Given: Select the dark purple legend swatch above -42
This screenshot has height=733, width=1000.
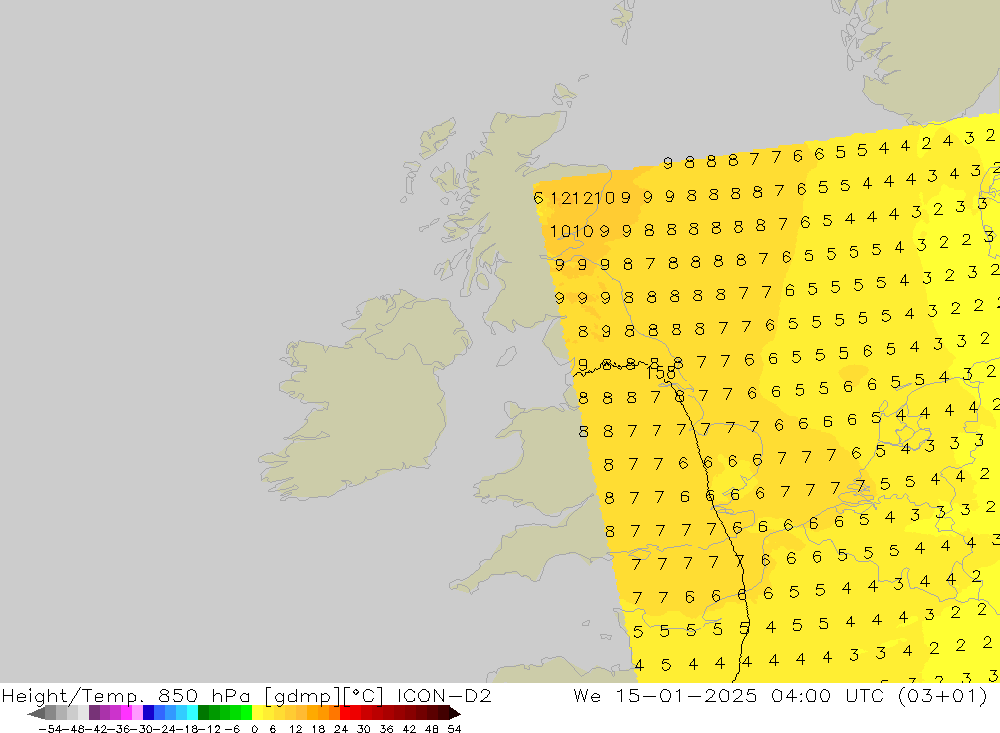Looking at the screenshot, I should point(94,713).
